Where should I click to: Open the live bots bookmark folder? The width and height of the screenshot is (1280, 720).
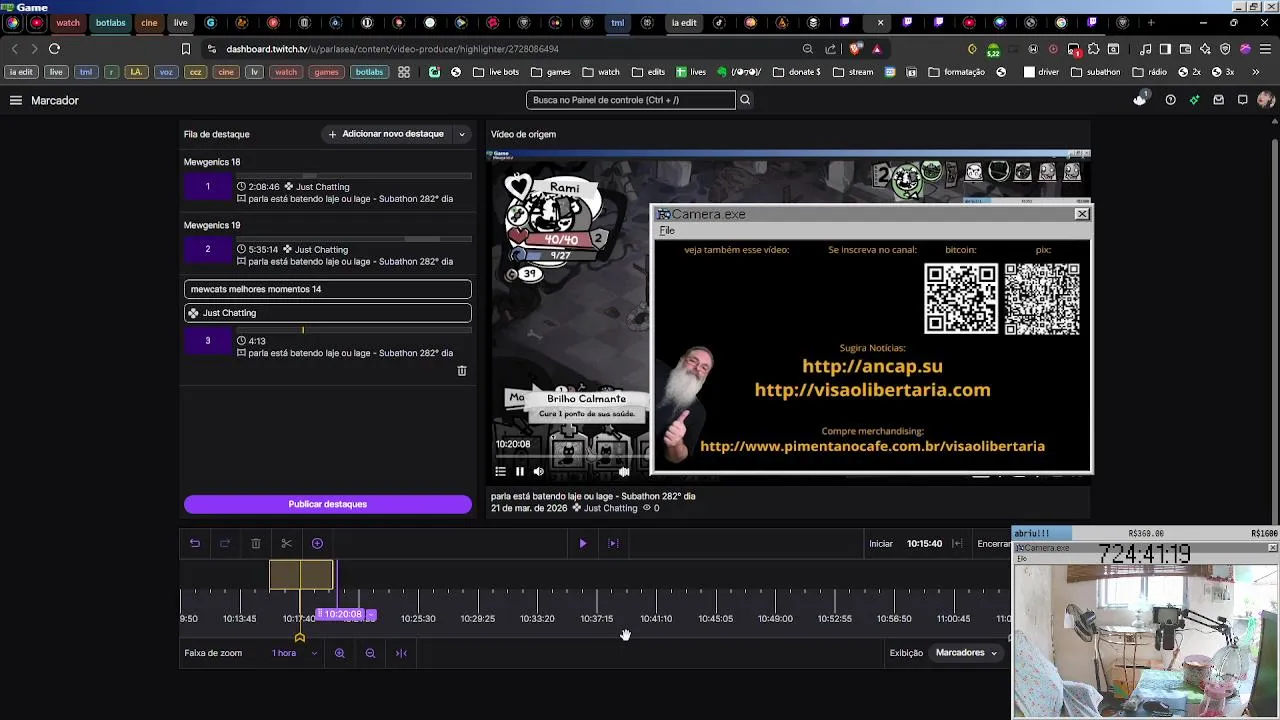pyautogui.click(x=496, y=72)
